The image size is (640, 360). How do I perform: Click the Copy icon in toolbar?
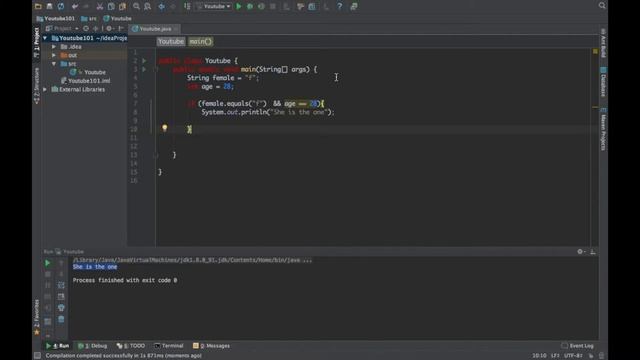[x=111, y=6]
